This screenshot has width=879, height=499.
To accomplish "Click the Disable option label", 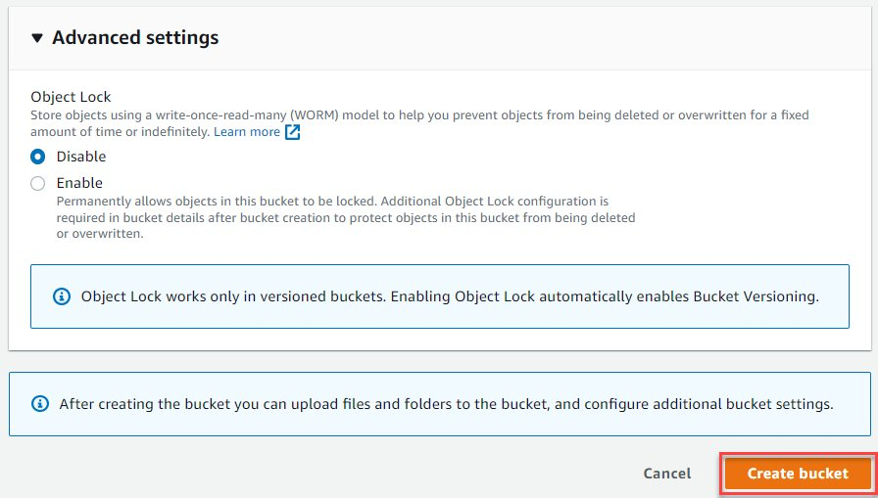I will (81, 157).
